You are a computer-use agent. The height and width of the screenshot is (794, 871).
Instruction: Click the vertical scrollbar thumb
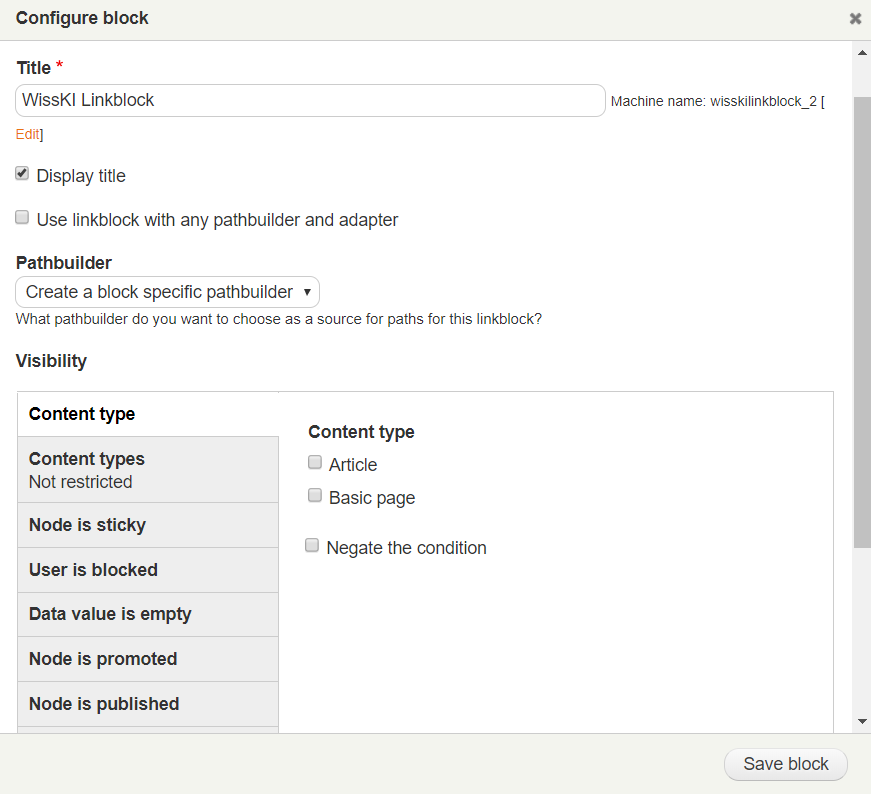point(862,320)
